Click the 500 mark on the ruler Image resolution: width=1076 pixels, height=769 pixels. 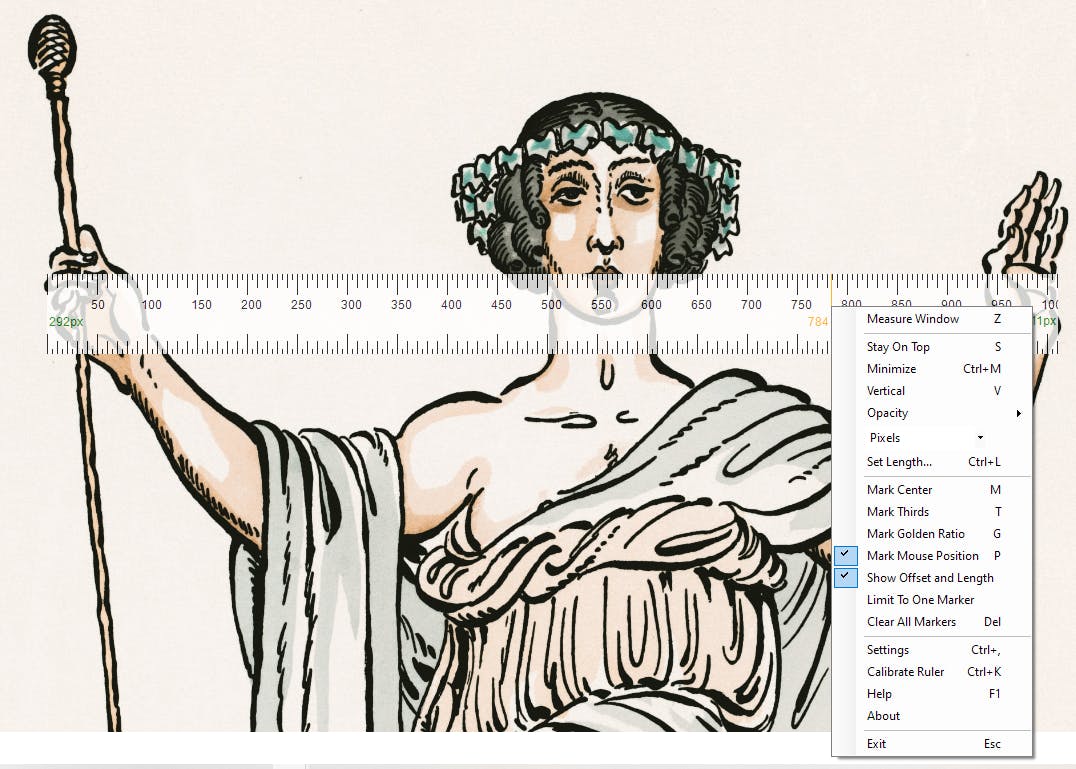552,304
